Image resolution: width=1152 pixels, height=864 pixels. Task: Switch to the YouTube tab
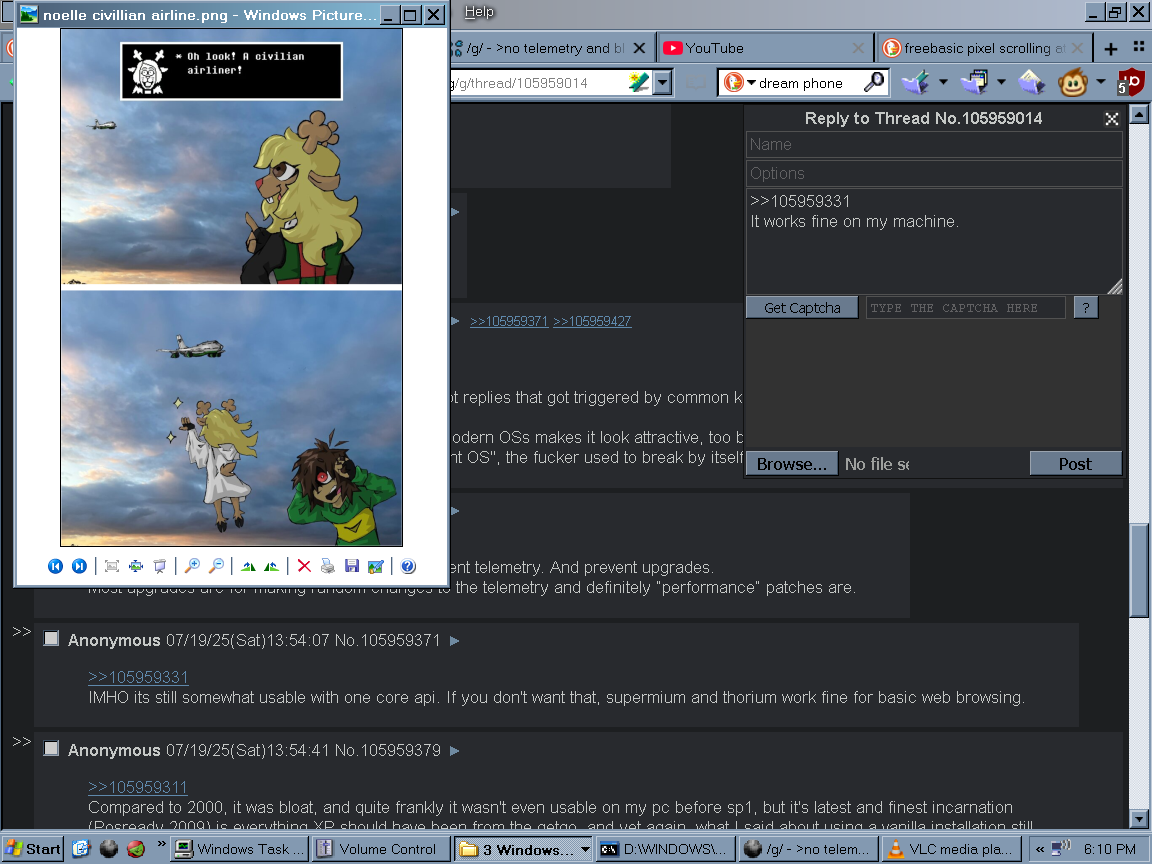tap(764, 48)
